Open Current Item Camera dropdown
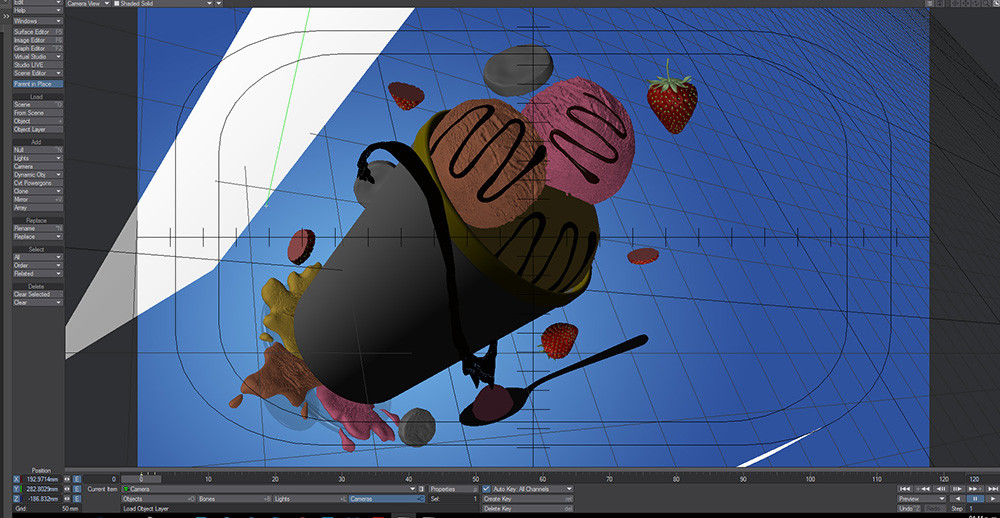The image size is (1000, 518). click(269, 489)
